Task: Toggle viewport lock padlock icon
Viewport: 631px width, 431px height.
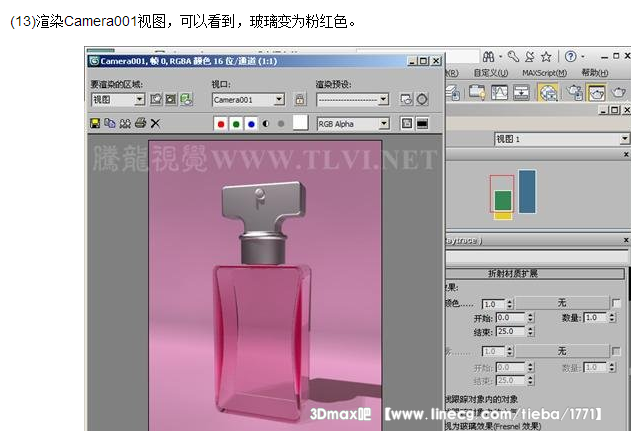Action: pos(300,99)
